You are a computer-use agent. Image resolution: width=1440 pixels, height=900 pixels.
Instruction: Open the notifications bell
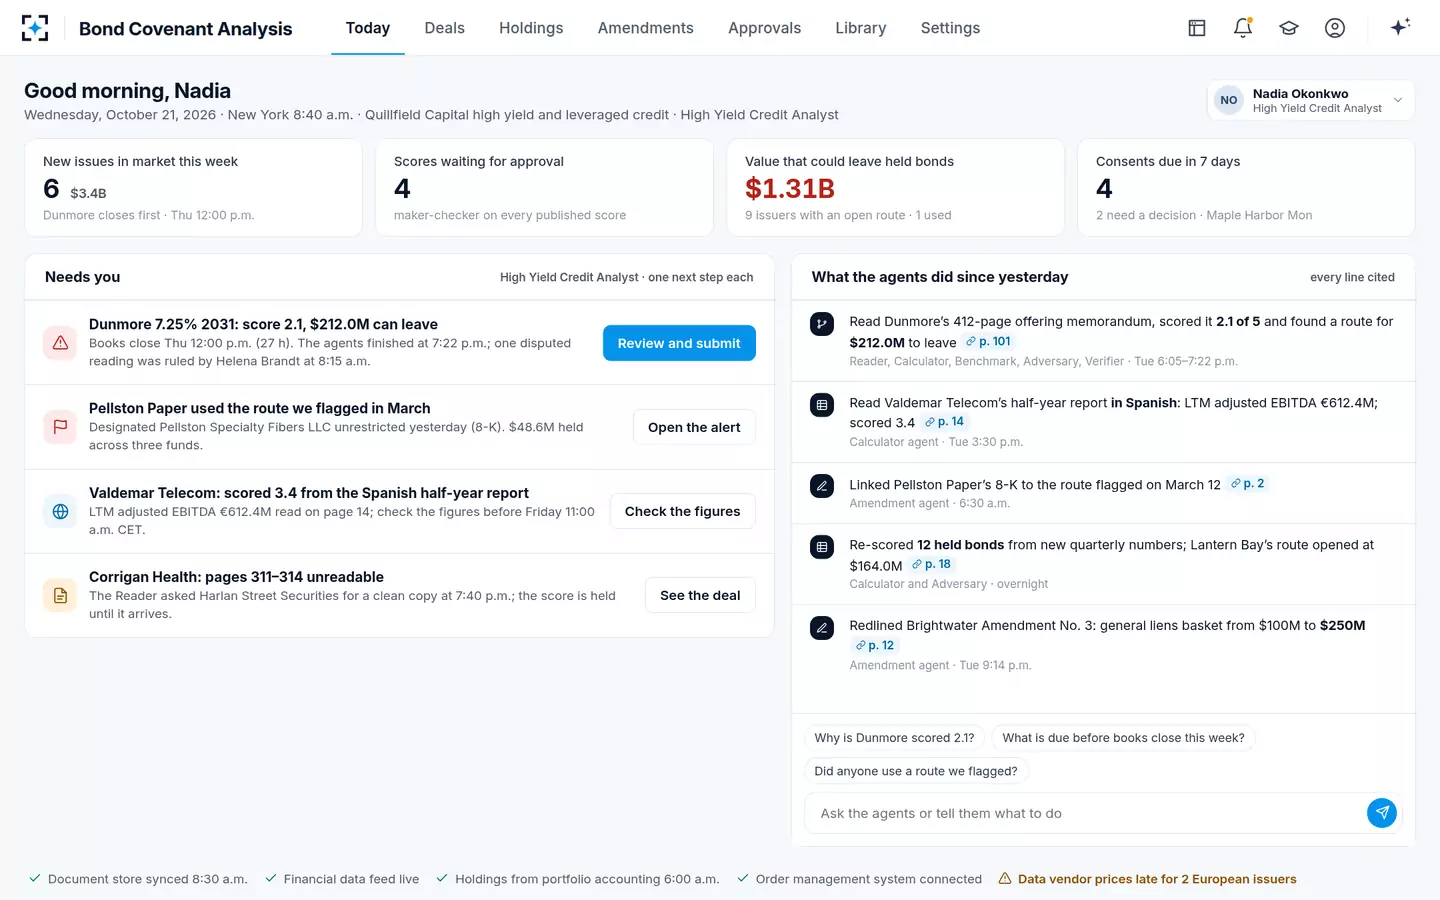pyautogui.click(x=1243, y=28)
